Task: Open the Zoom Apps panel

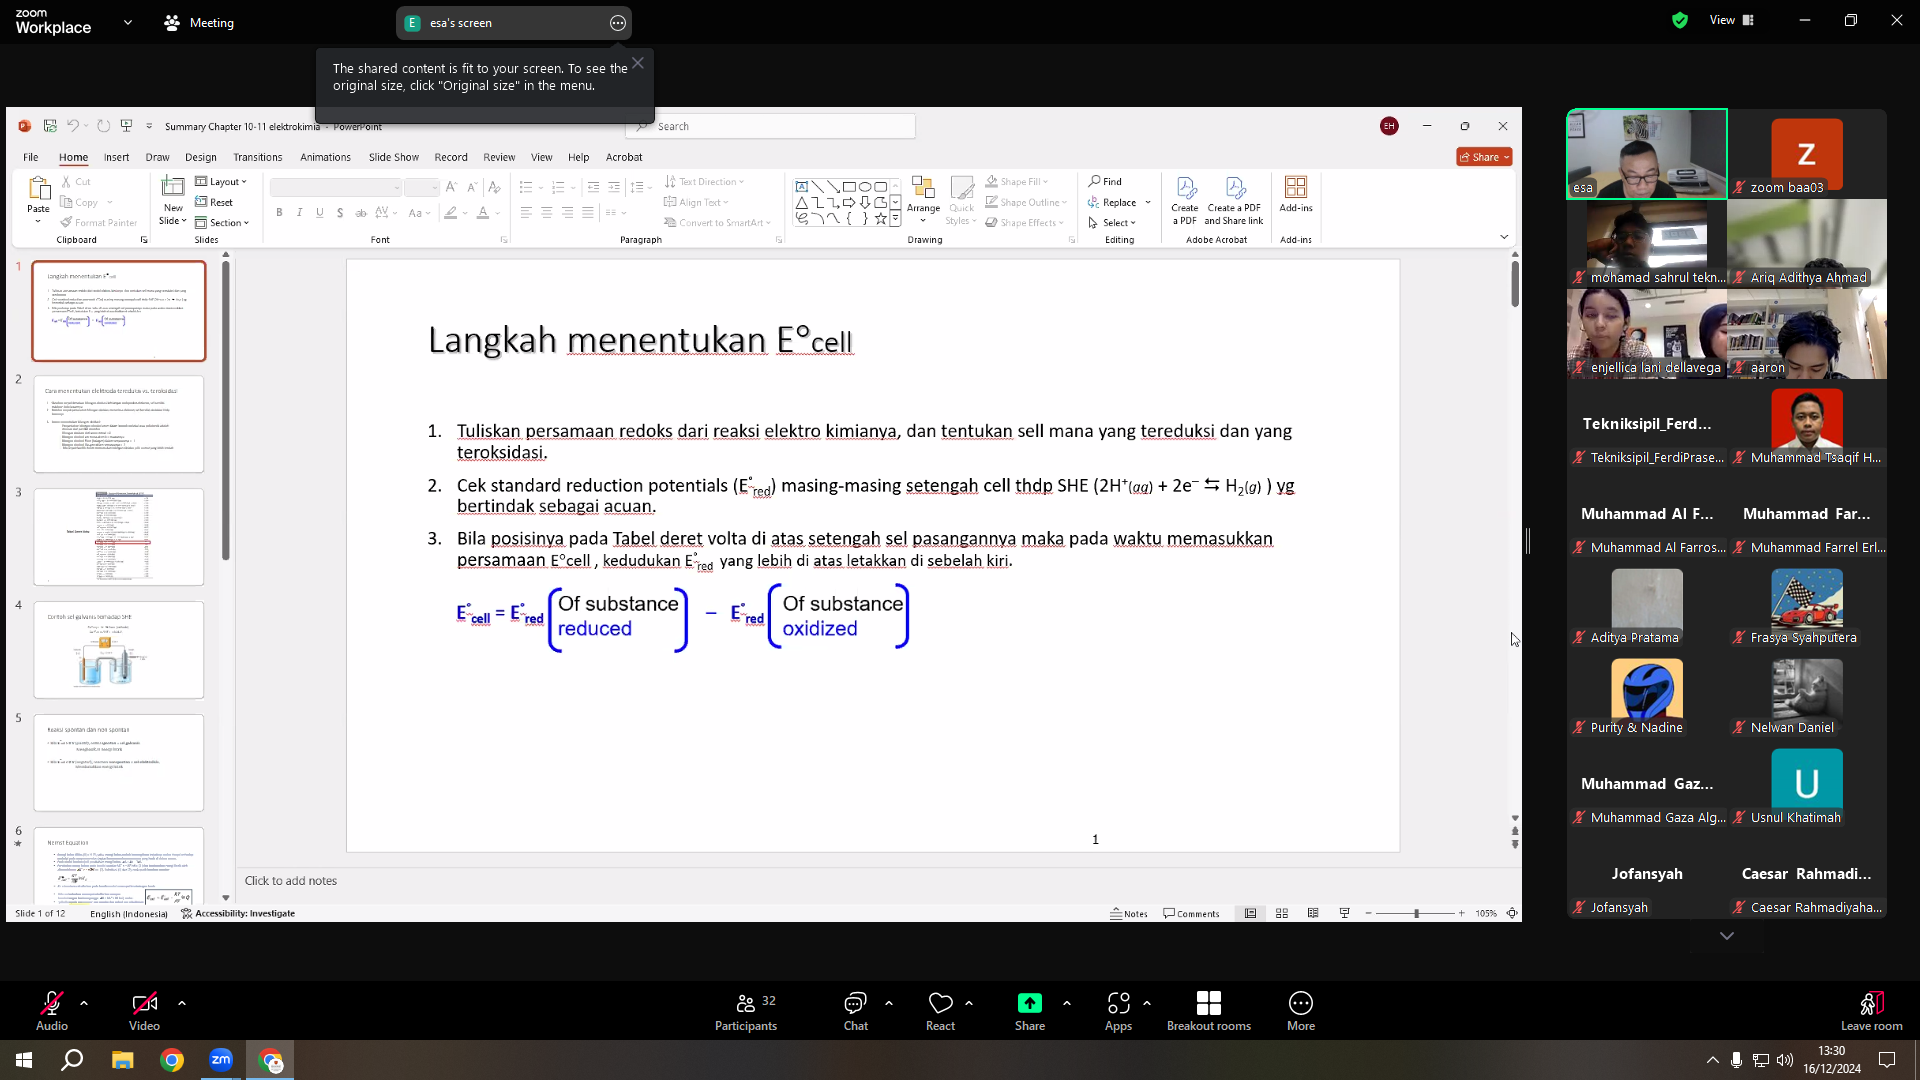Action: (1118, 1010)
